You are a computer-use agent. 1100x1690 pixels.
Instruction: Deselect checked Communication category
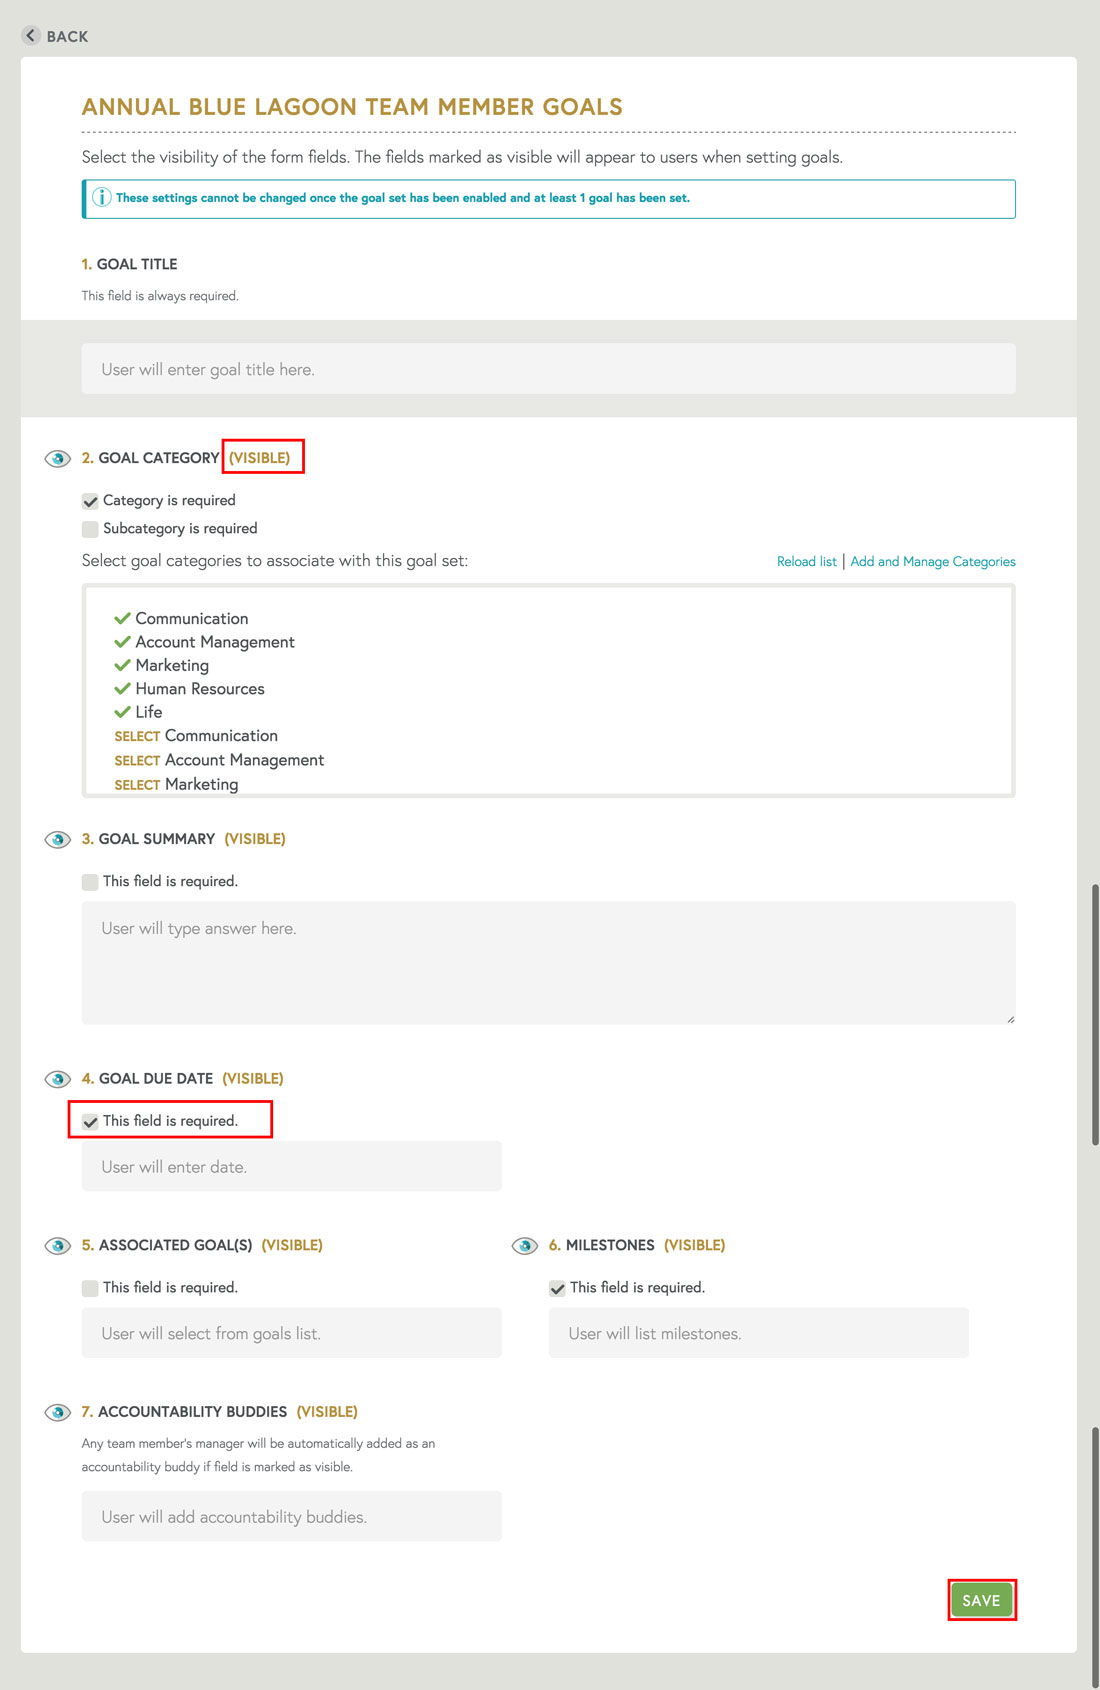coord(181,618)
